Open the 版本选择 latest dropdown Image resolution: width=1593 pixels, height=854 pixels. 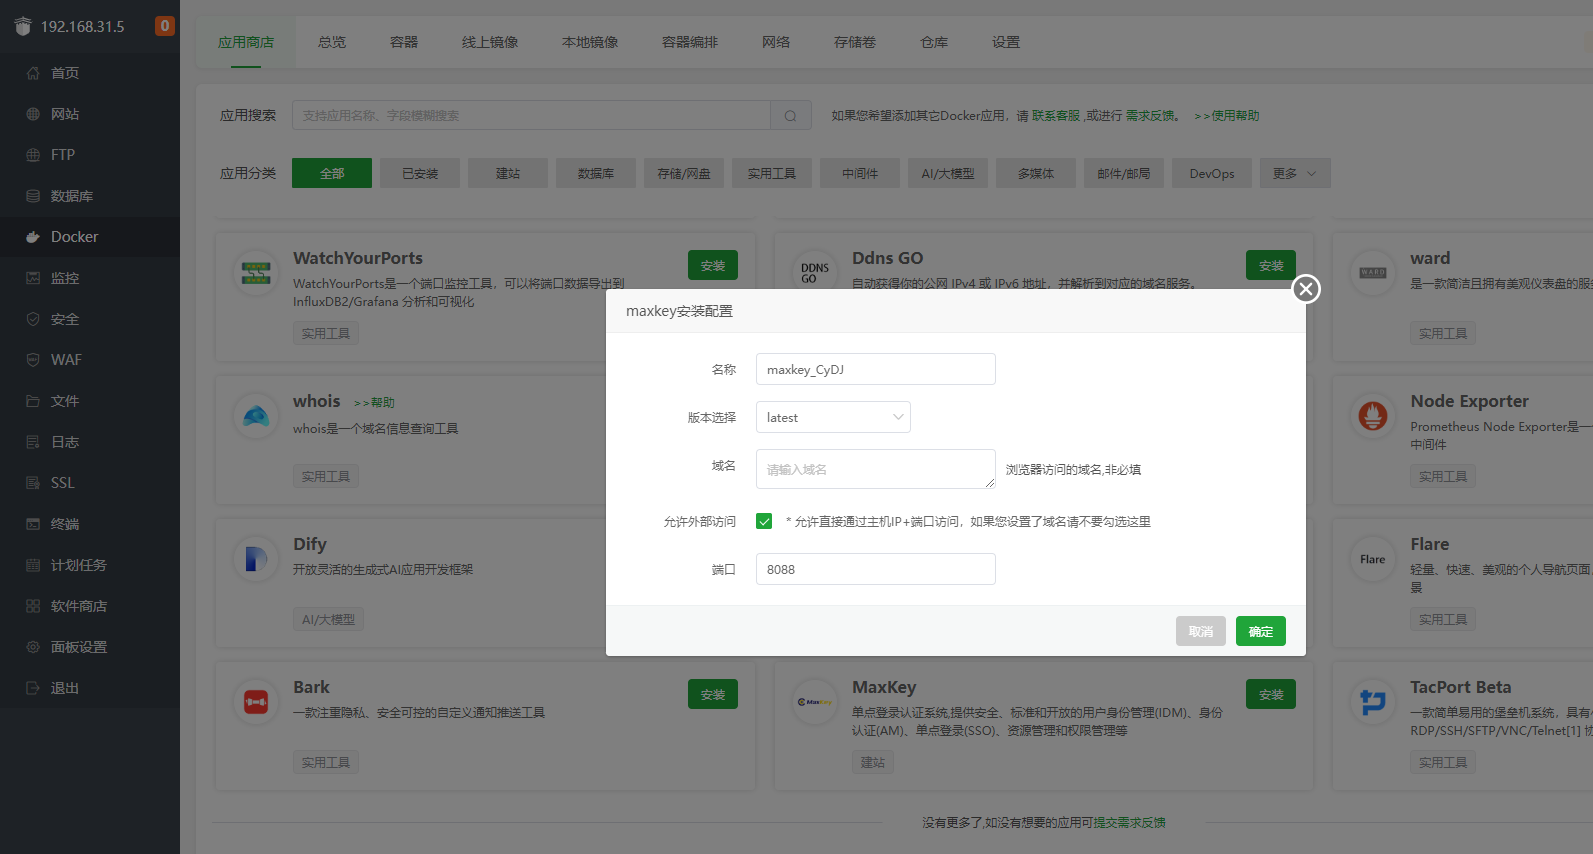tap(833, 417)
